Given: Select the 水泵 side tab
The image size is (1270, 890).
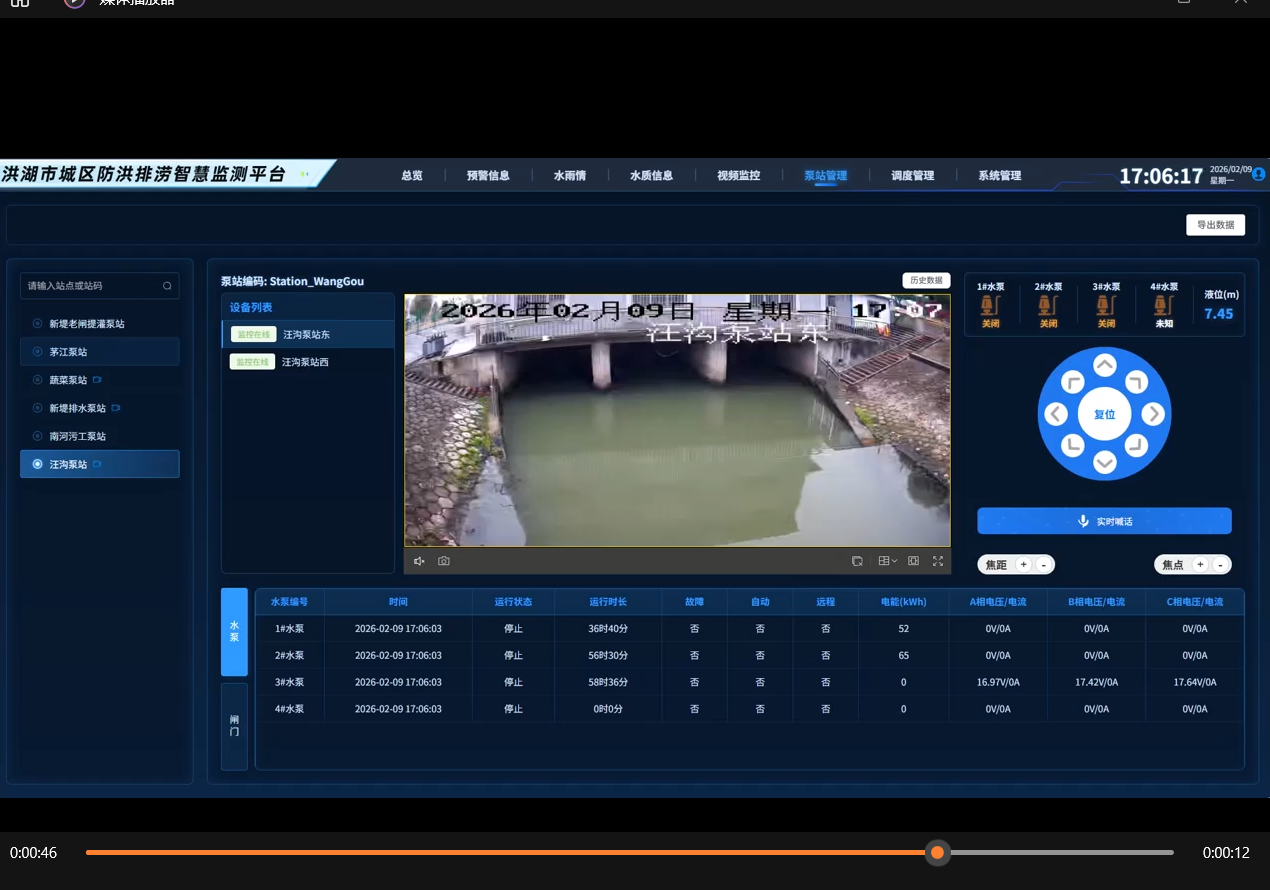Looking at the screenshot, I should pos(234,632).
